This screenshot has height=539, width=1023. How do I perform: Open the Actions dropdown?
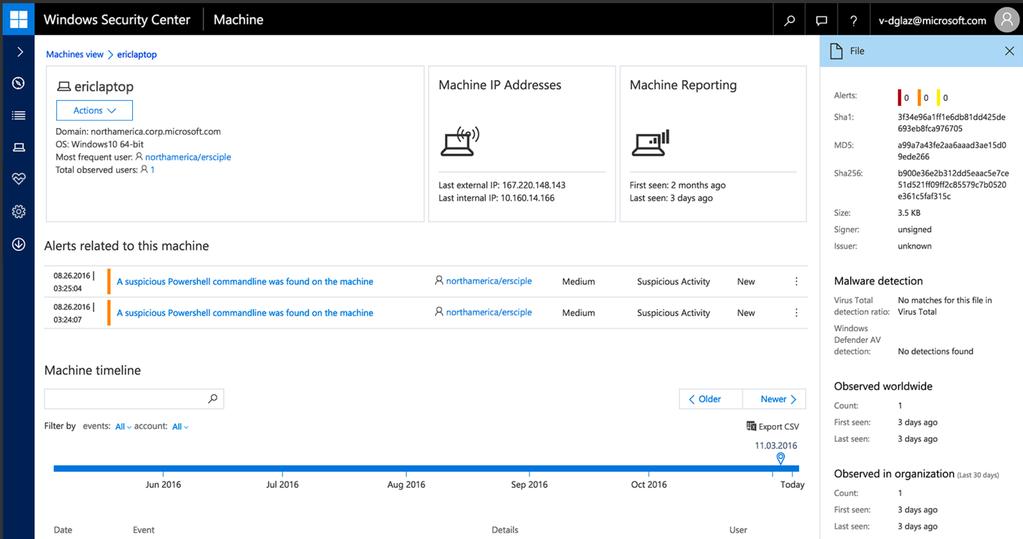(x=95, y=110)
